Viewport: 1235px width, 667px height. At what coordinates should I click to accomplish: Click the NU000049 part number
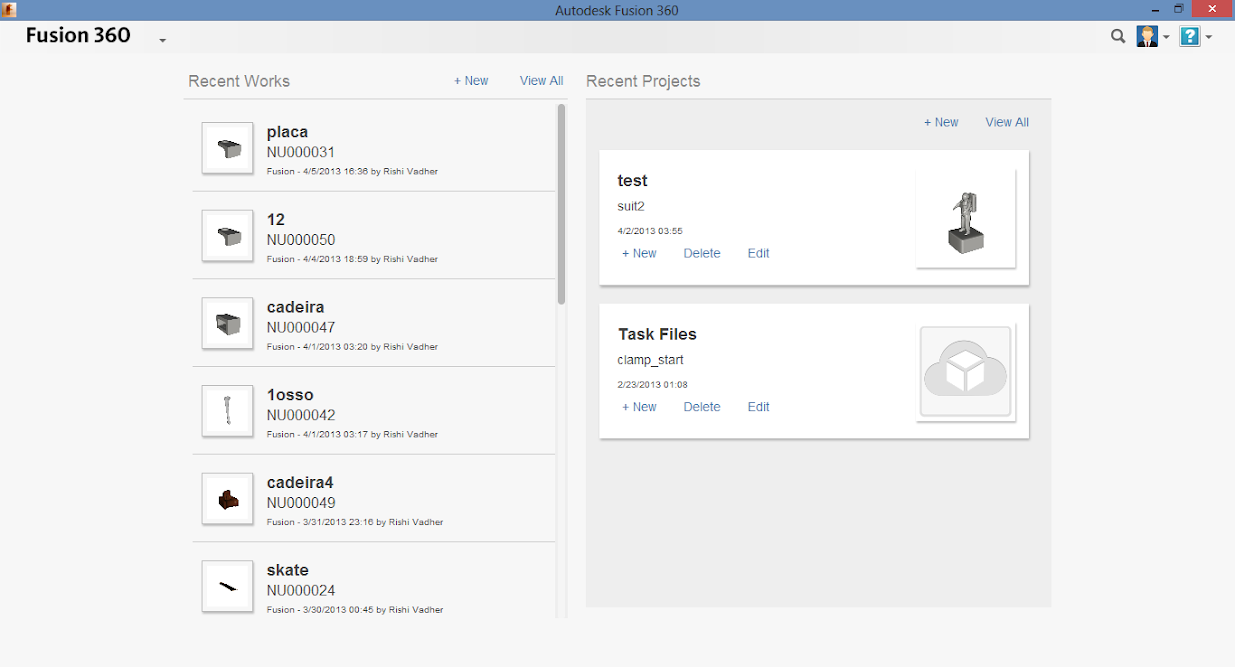(301, 503)
